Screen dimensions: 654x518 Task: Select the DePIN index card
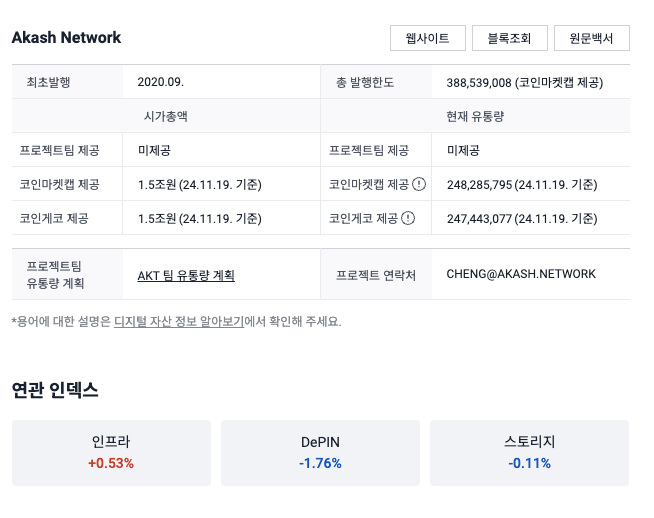click(x=320, y=453)
